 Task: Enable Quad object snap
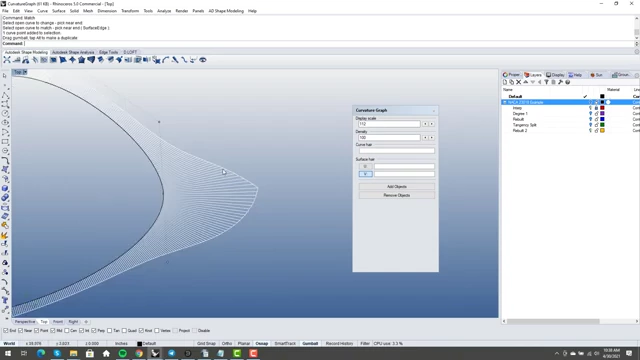coord(124,331)
